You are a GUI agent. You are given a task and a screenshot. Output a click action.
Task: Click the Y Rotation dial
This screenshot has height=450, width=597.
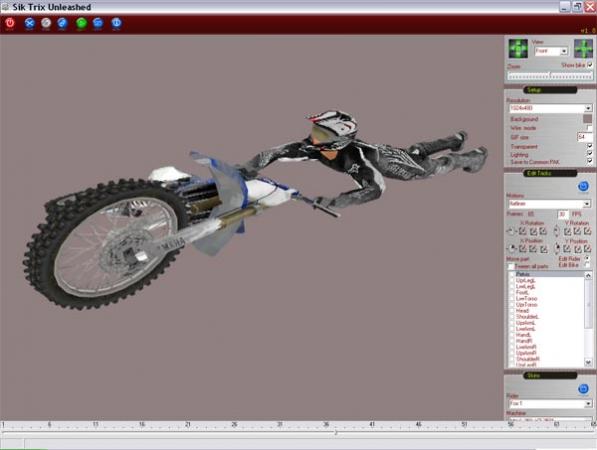pos(556,231)
